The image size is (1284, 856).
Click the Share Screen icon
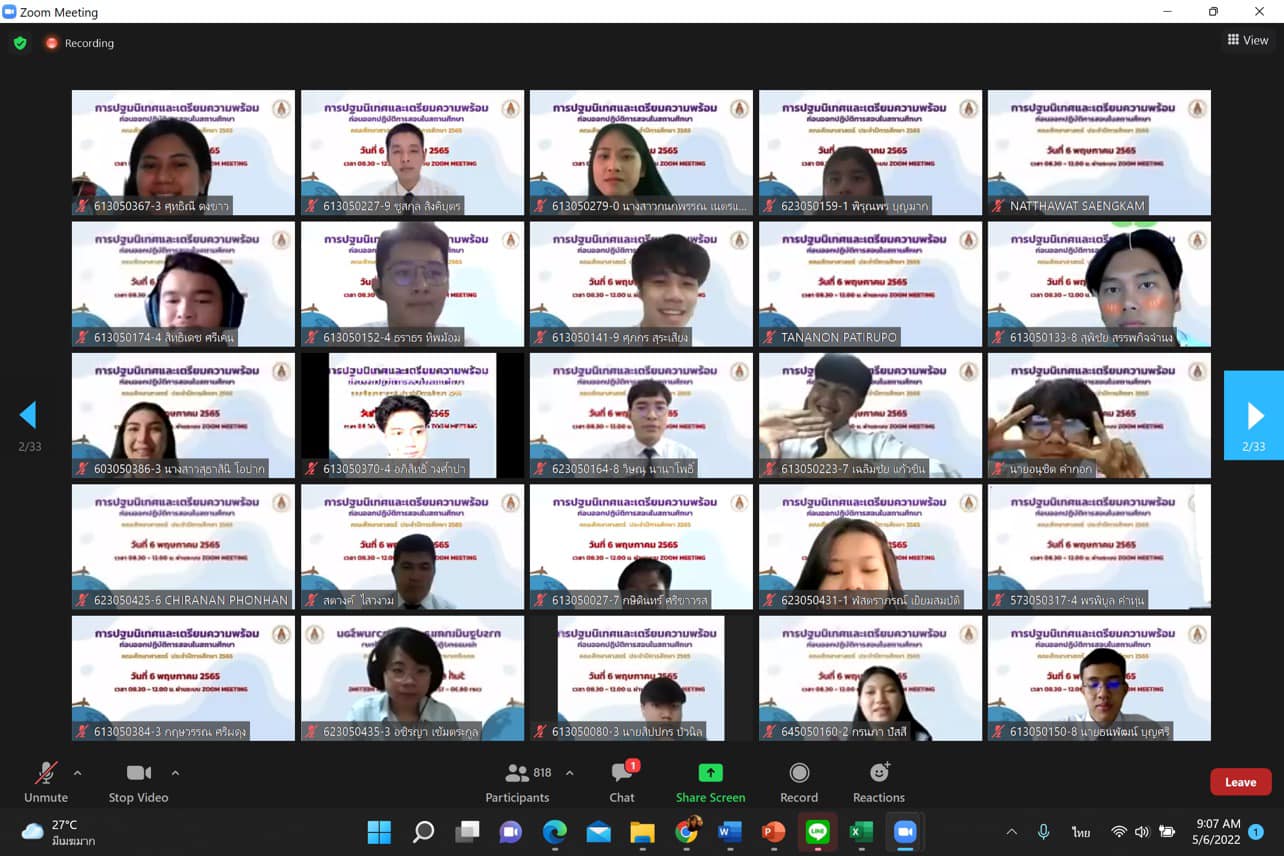coord(710,773)
